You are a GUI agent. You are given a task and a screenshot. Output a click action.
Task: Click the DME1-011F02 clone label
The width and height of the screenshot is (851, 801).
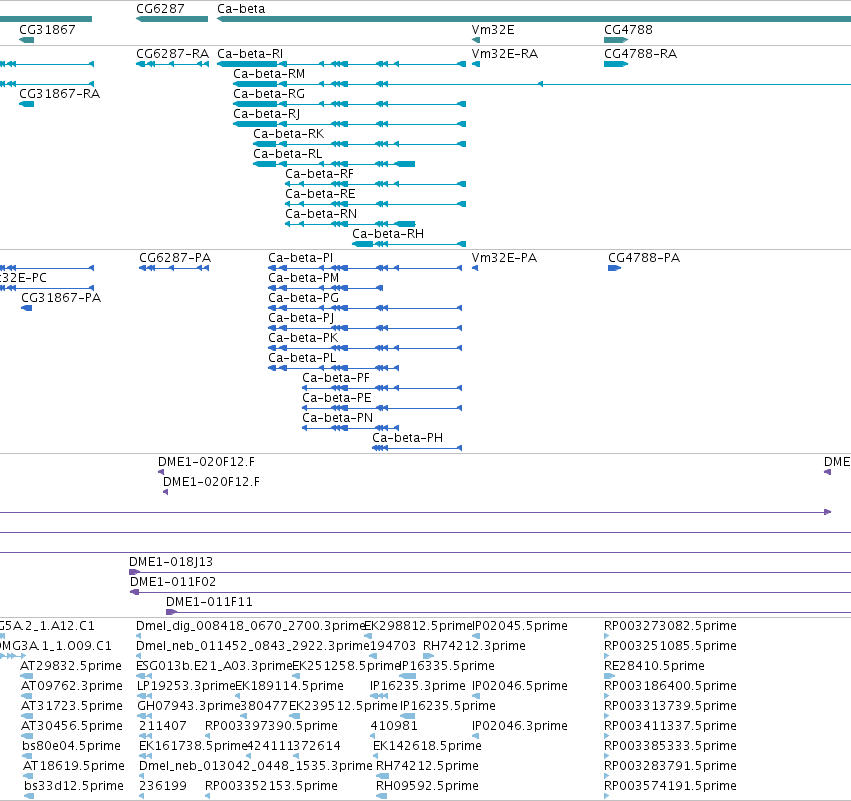pyautogui.click(x=173, y=582)
